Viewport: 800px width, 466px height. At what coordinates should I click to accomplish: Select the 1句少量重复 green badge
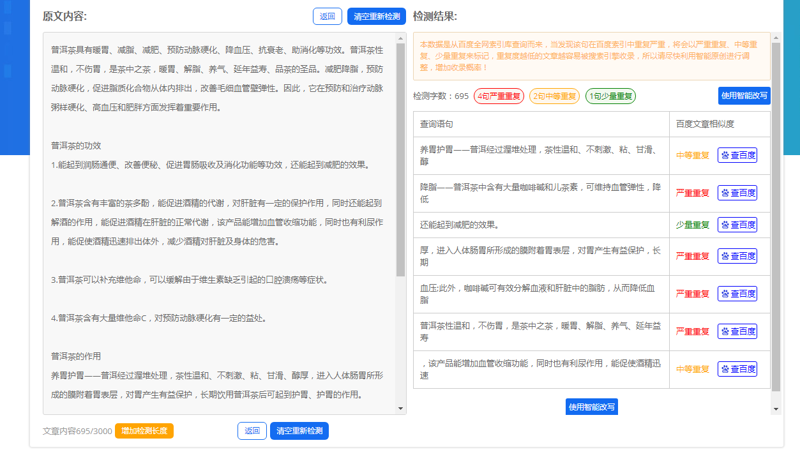[610, 96]
